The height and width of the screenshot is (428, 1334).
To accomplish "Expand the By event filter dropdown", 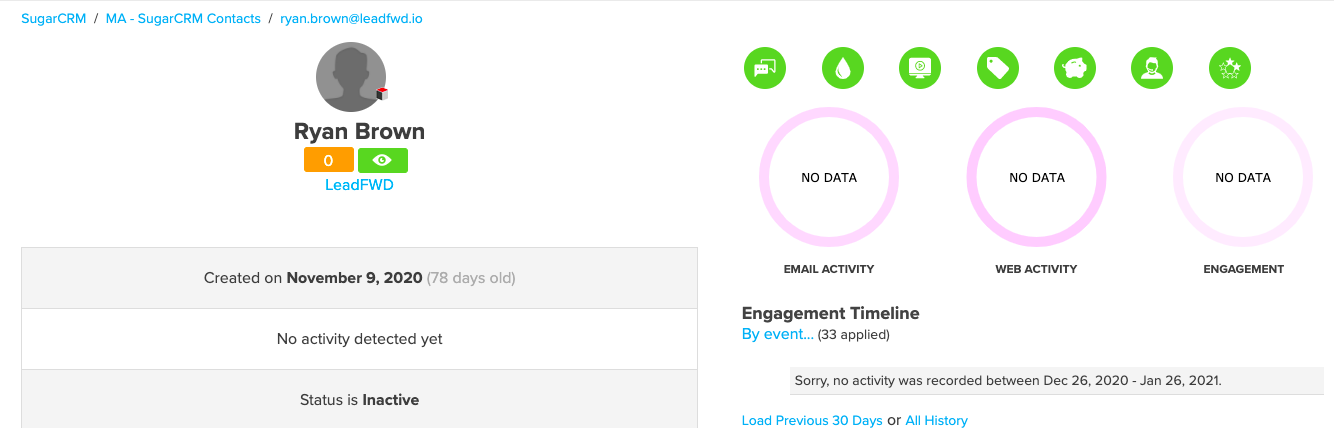I will click(x=778, y=334).
